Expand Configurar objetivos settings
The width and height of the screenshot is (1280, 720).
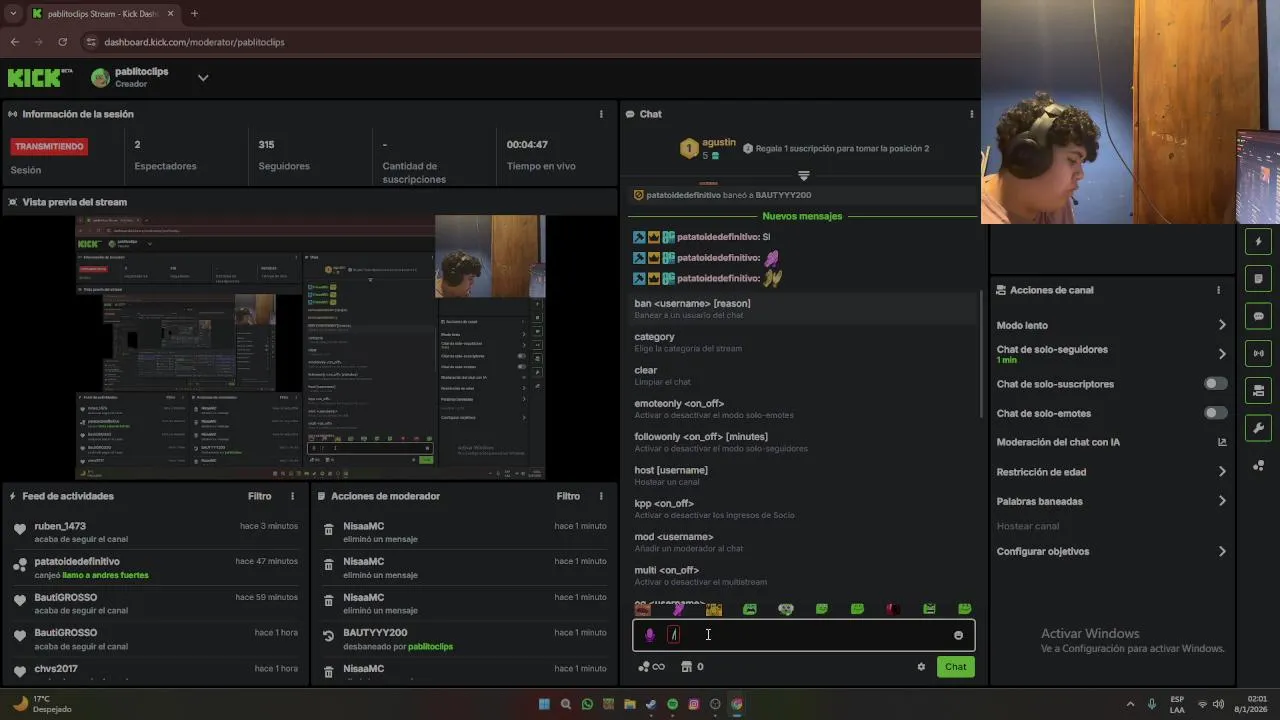click(1222, 551)
